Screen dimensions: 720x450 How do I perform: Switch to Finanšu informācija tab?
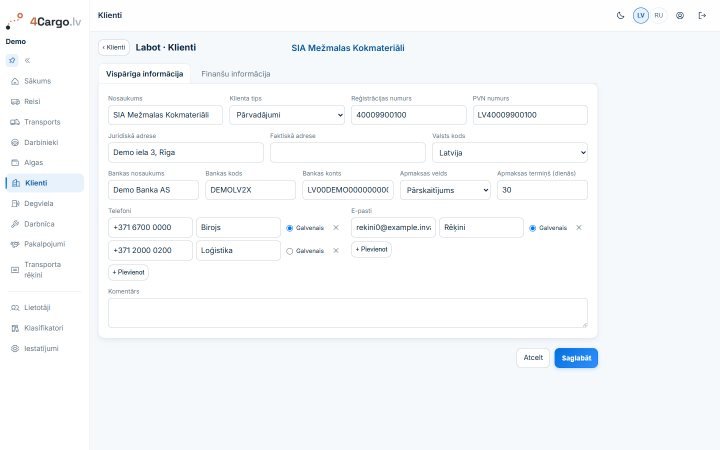pyautogui.click(x=236, y=74)
